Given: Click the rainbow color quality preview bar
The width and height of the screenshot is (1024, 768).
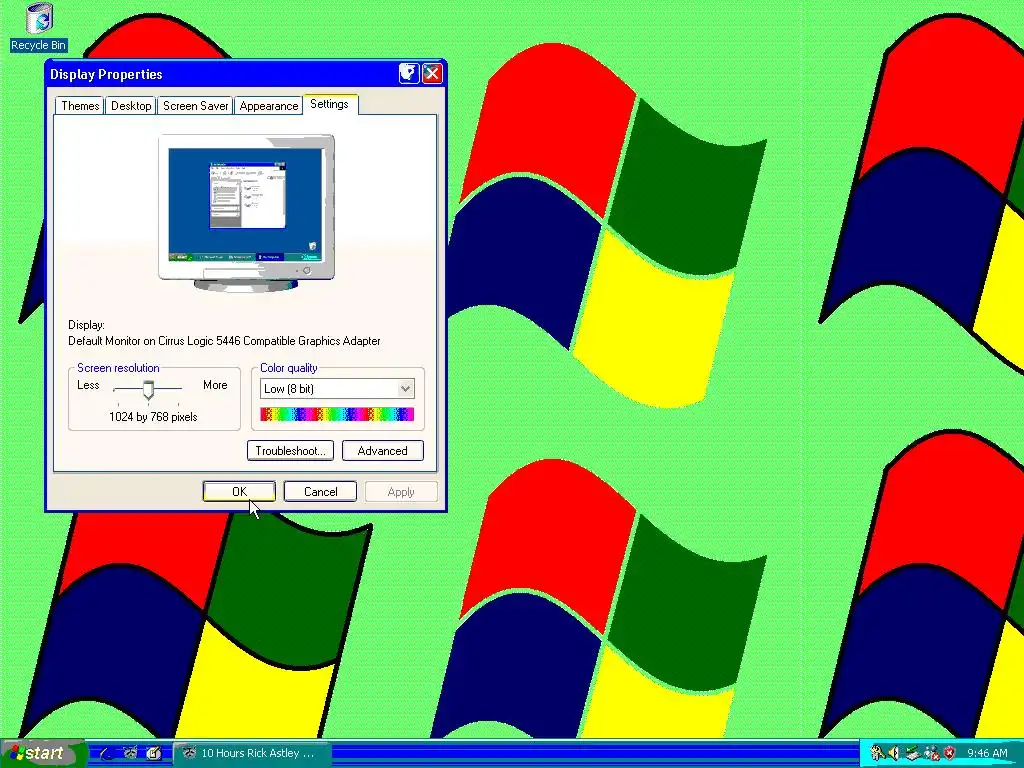Looking at the screenshot, I should tap(337, 414).
